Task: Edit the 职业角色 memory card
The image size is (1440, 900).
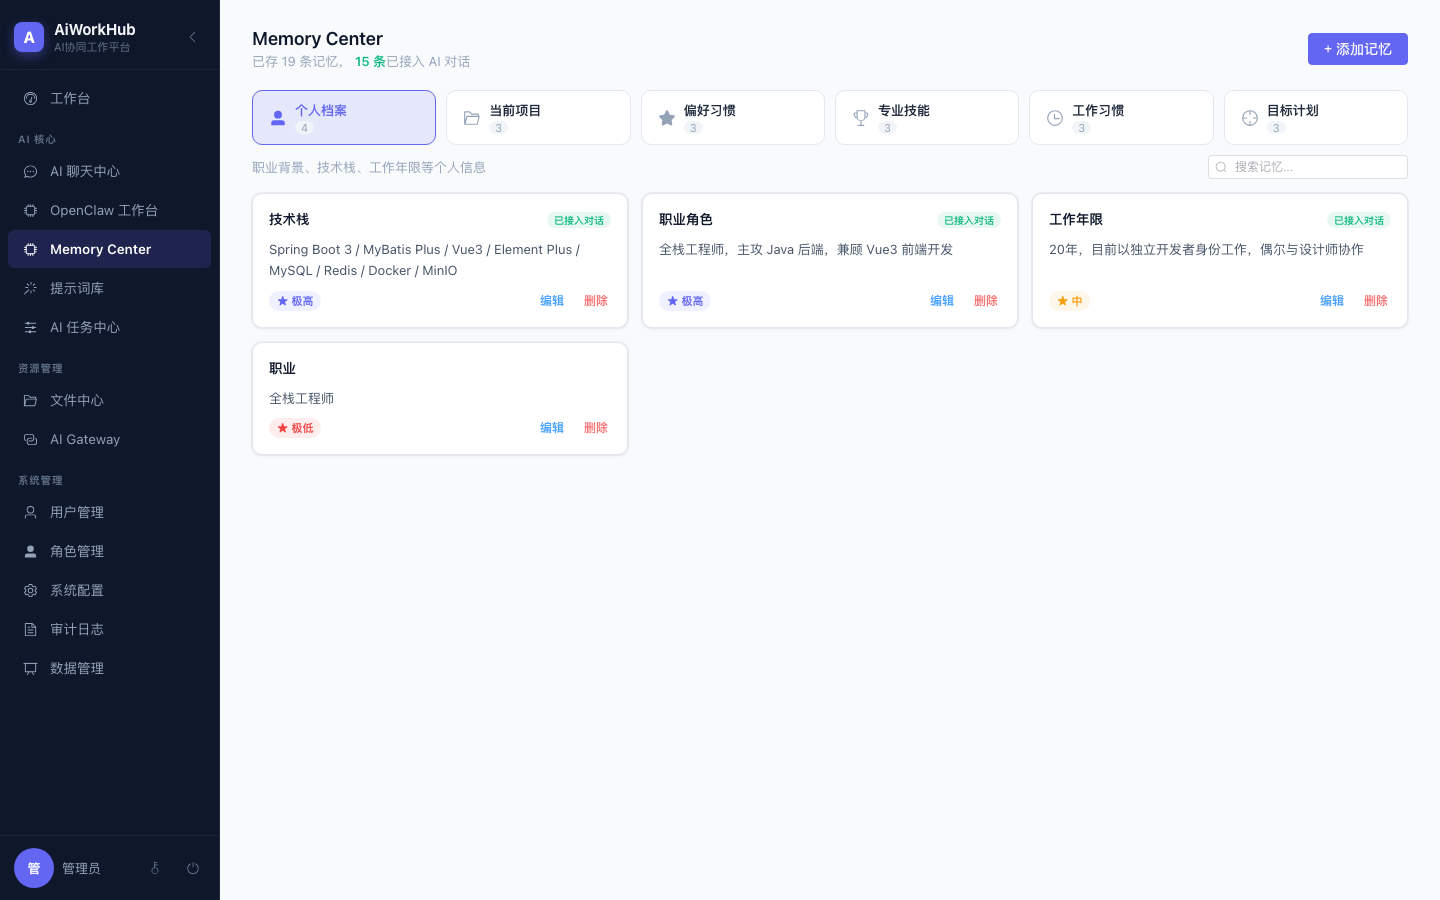Action: point(942,301)
